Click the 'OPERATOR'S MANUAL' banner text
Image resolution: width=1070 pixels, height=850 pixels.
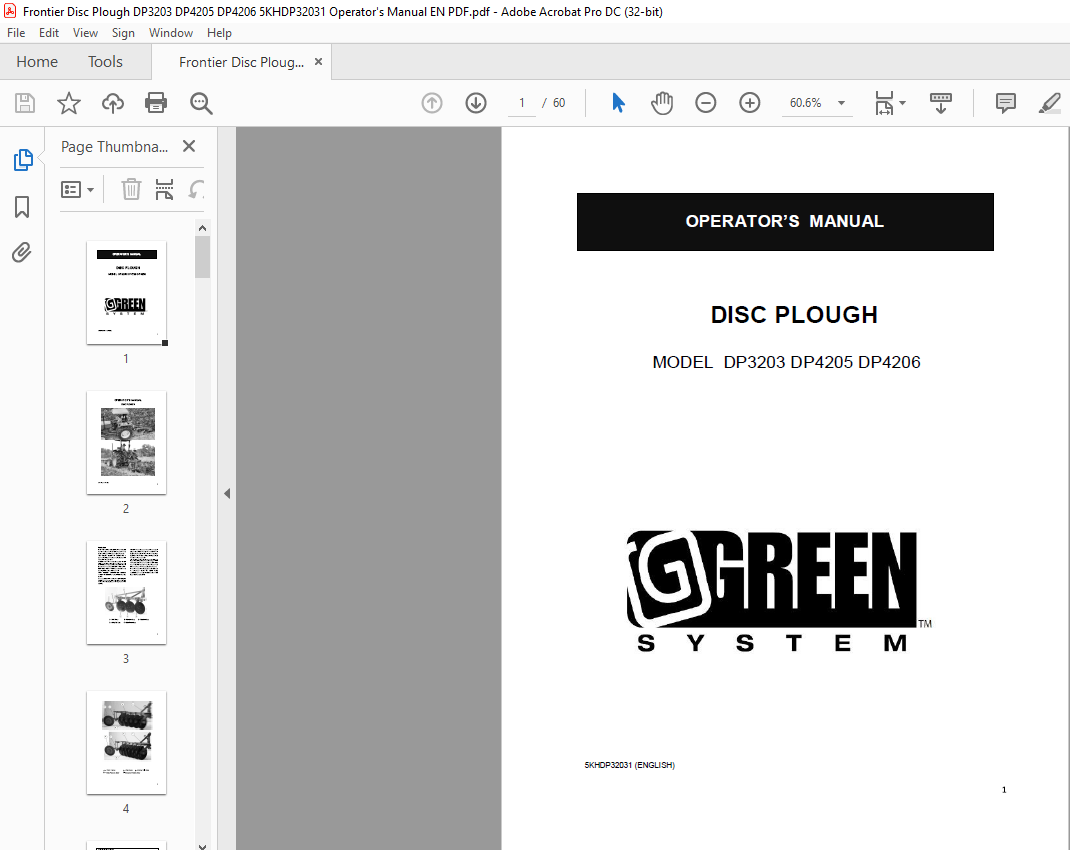[785, 221]
